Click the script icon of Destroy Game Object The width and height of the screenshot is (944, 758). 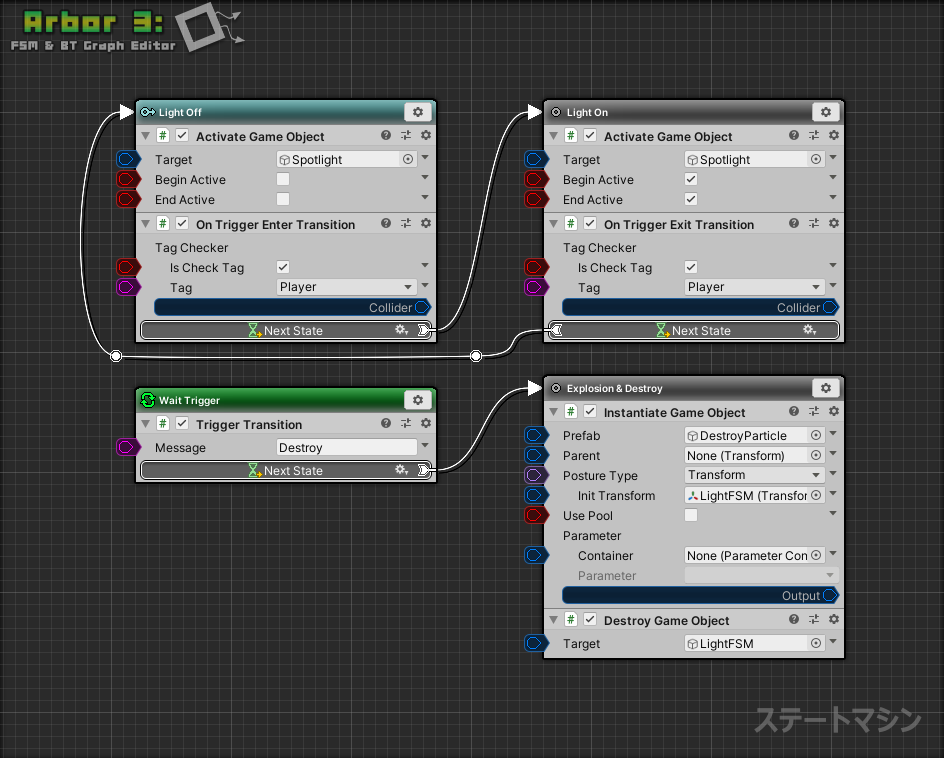pyautogui.click(x=570, y=620)
